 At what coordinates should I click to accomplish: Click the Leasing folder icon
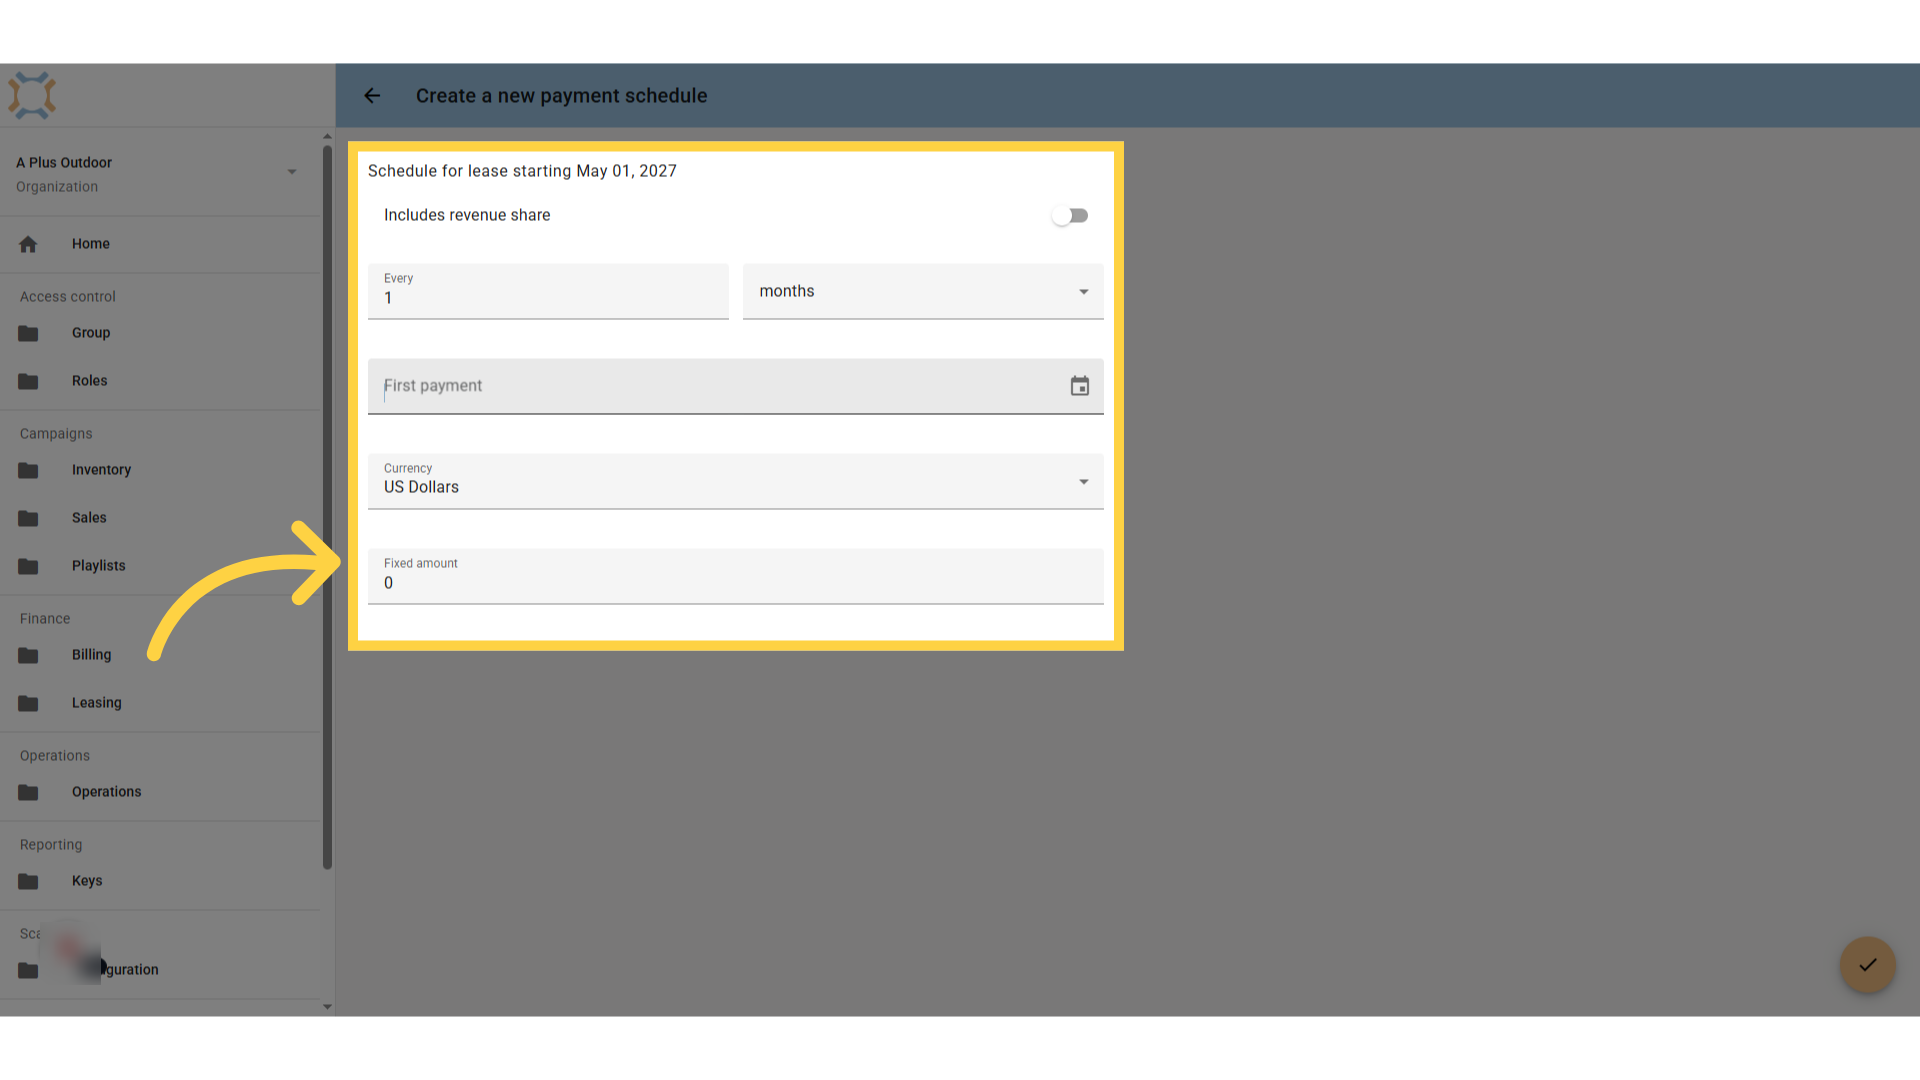tap(28, 703)
